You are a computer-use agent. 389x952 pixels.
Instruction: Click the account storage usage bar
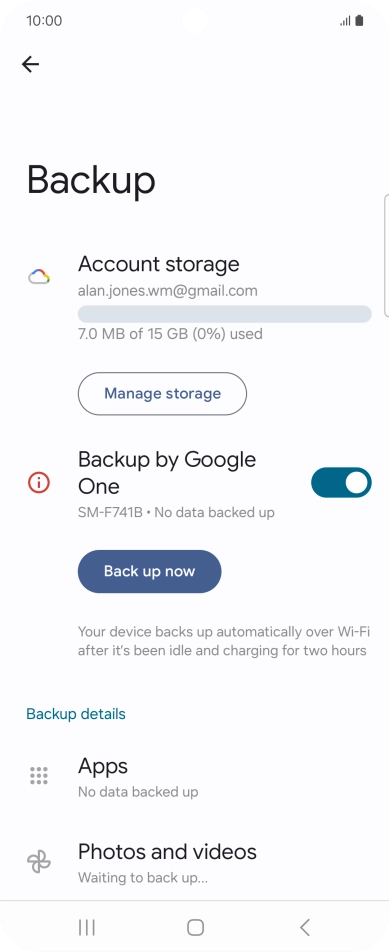click(225, 314)
